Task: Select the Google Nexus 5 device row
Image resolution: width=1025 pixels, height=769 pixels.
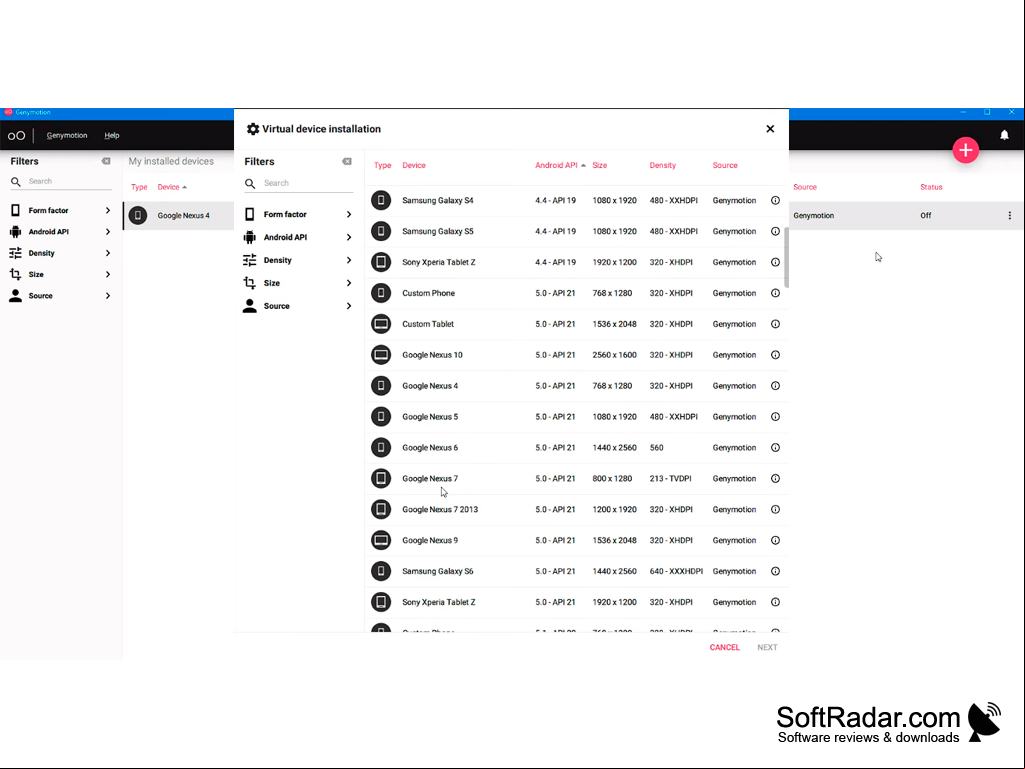Action: coord(577,417)
